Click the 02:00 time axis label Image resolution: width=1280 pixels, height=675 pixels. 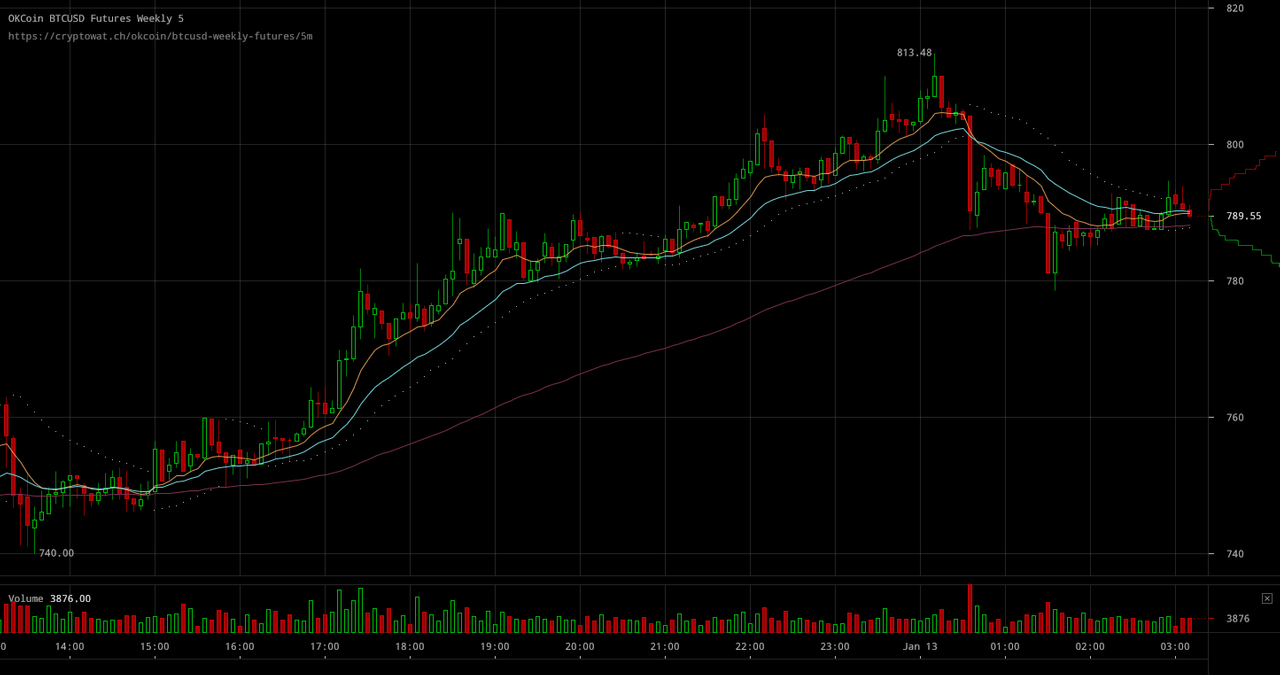[1090, 646]
